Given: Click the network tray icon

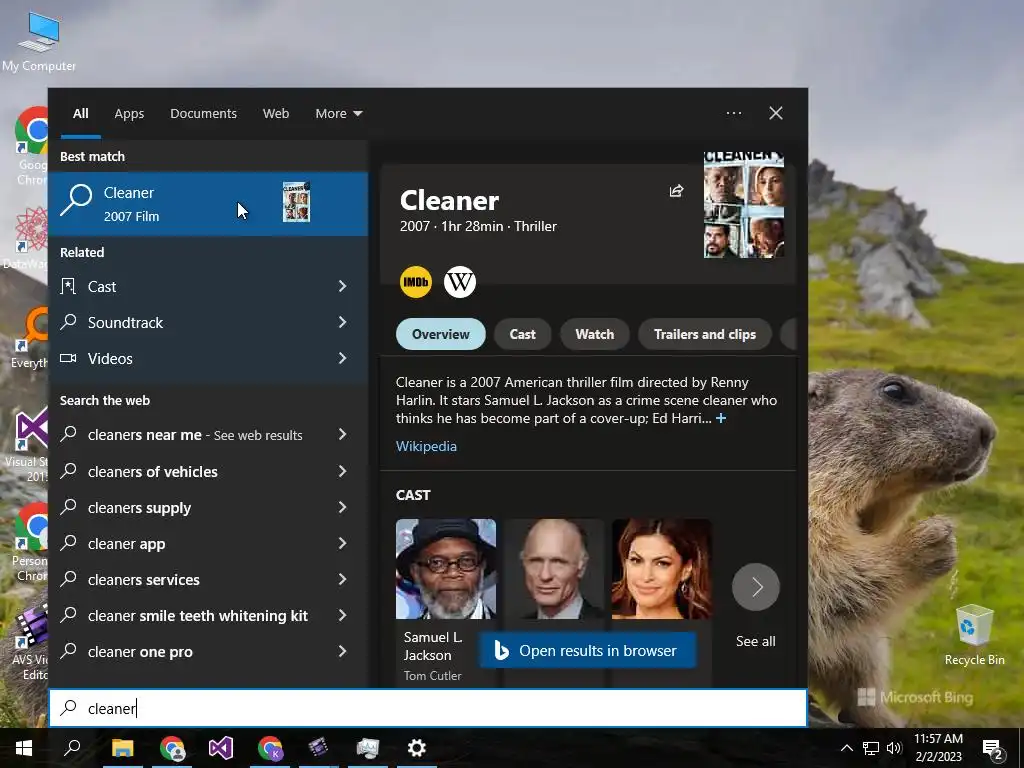Looking at the screenshot, I should pos(871,748).
